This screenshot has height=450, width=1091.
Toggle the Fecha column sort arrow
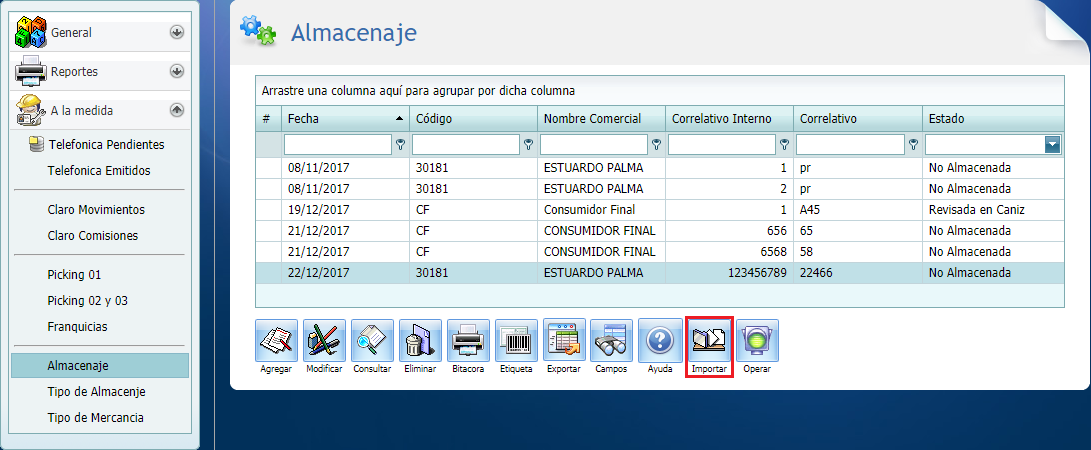pyautogui.click(x=399, y=119)
